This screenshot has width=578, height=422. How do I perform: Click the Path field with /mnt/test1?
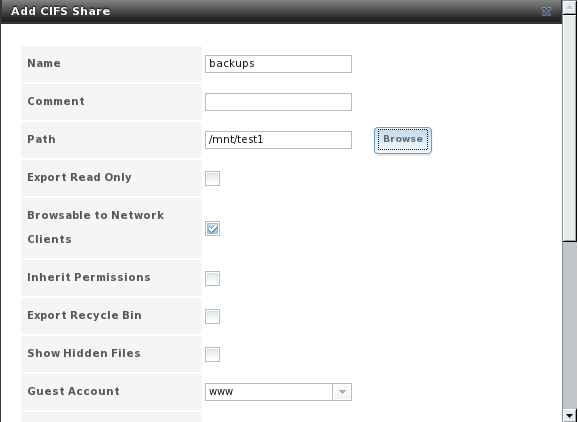pyautogui.click(x=278, y=140)
